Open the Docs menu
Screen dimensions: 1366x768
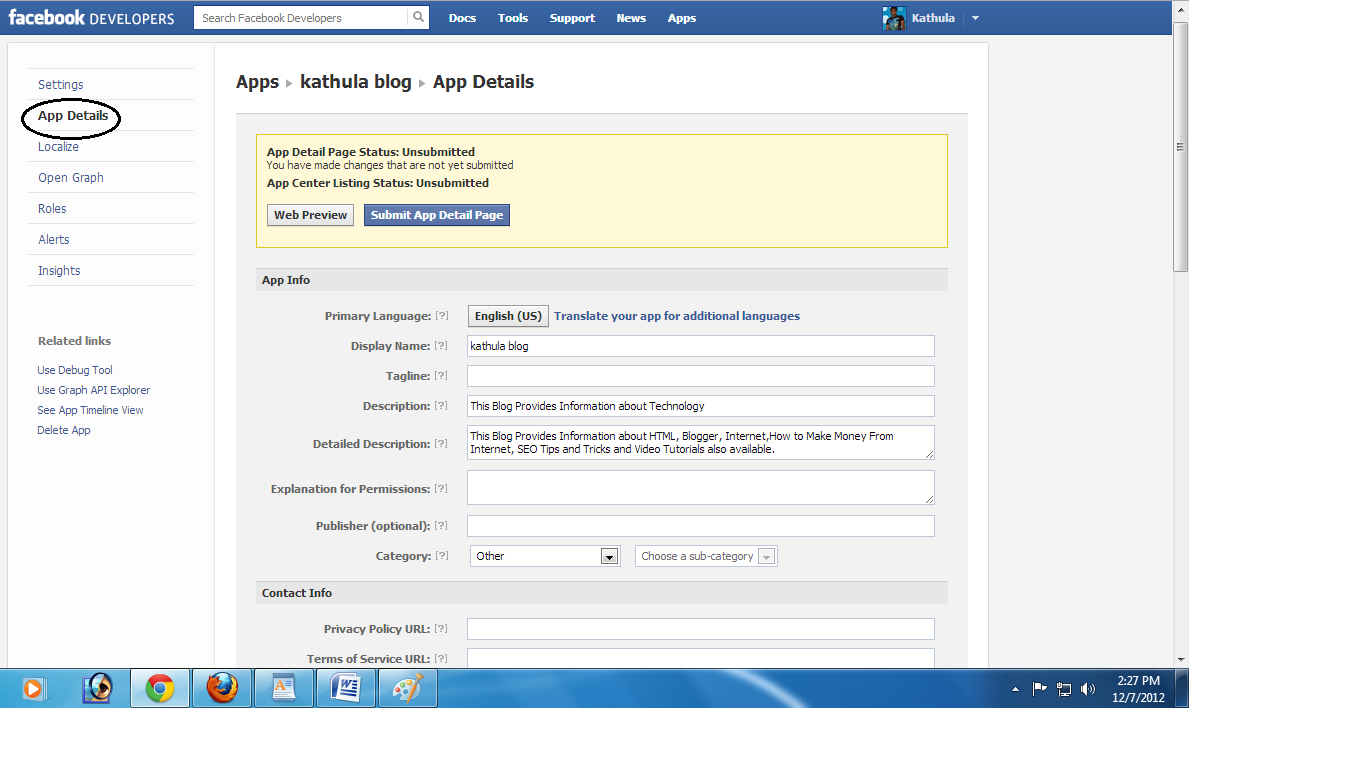point(462,17)
